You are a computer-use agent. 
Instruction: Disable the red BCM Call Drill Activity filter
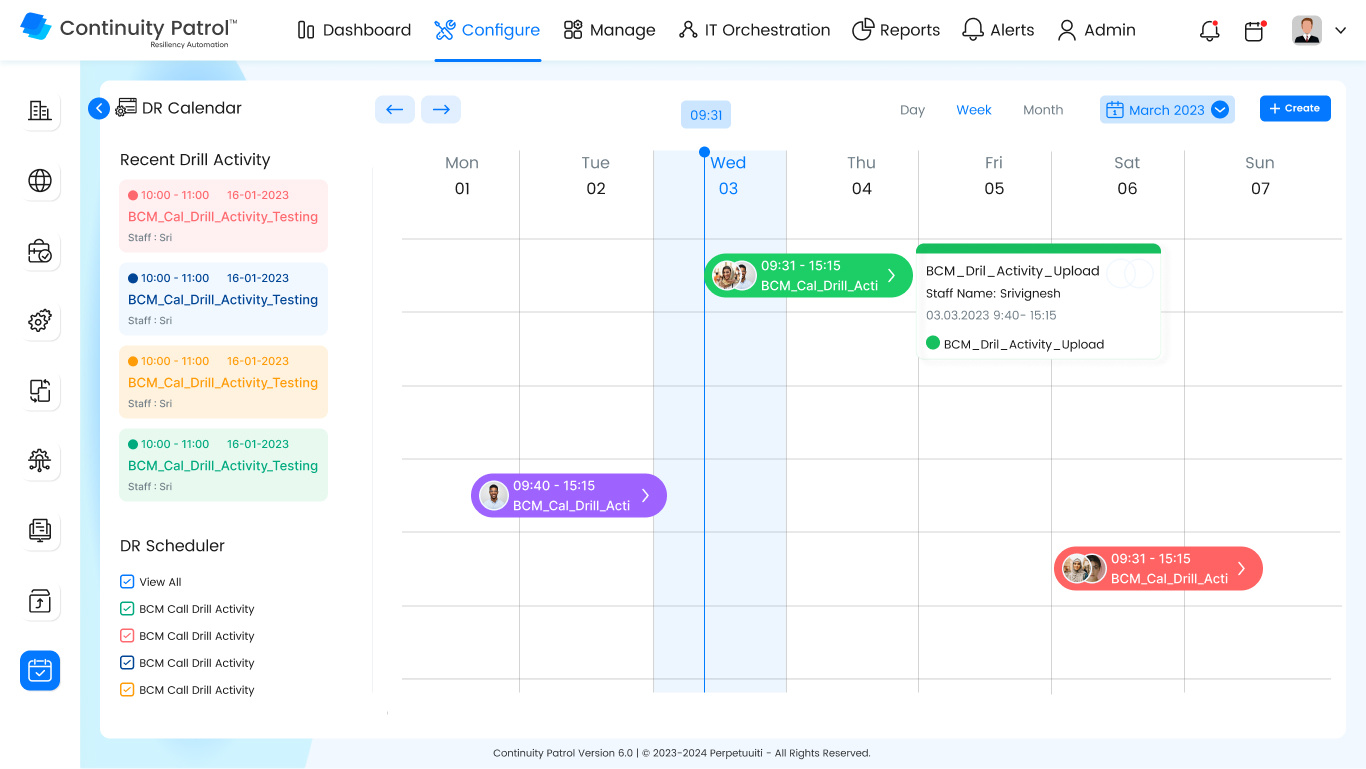click(x=127, y=635)
